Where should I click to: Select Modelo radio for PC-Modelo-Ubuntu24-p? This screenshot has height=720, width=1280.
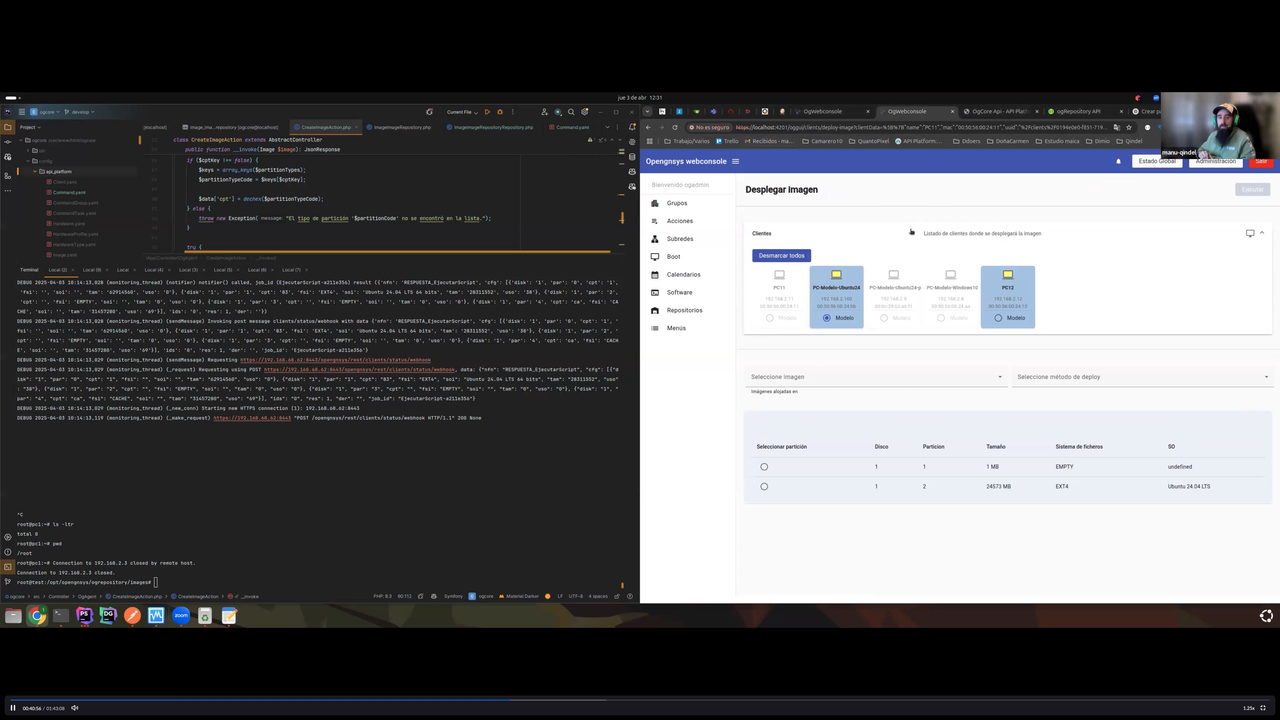883,318
